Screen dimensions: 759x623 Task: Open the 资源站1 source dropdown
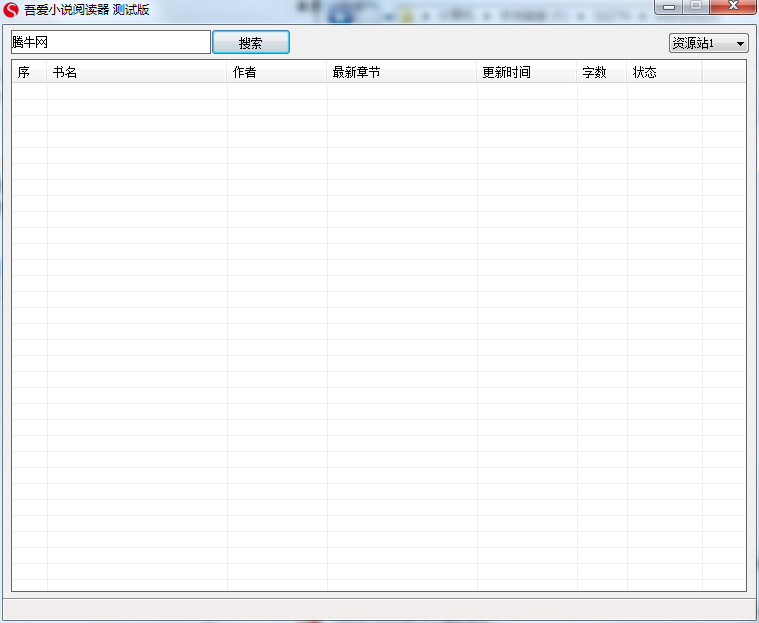[x=709, y=43]
